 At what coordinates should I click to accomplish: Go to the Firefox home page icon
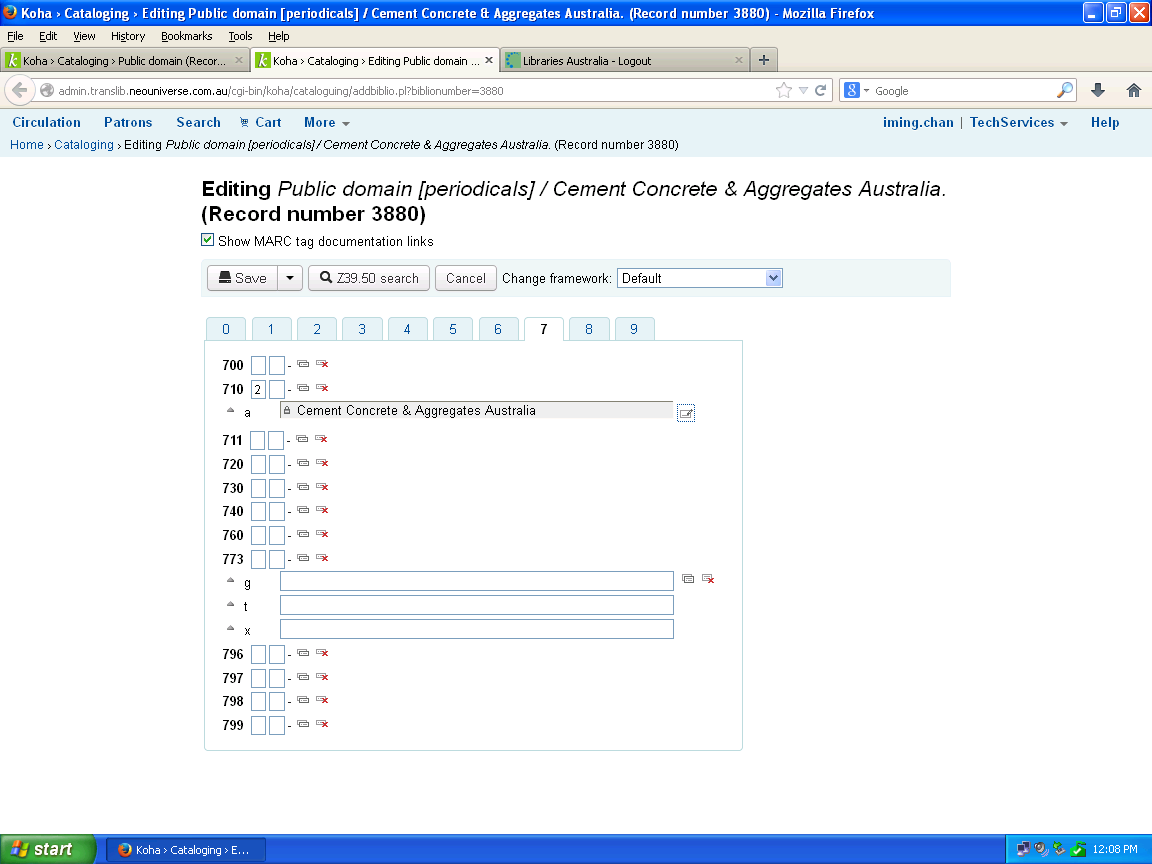coord(1134,90)
